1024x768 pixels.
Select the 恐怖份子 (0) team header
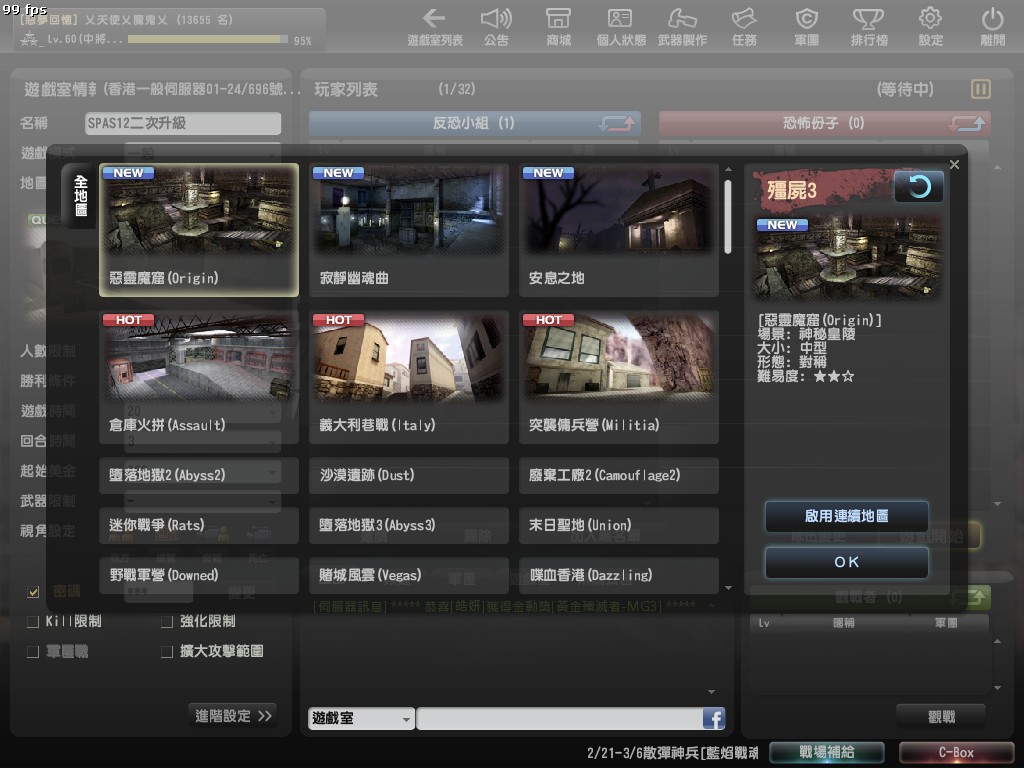click(824, 123)
